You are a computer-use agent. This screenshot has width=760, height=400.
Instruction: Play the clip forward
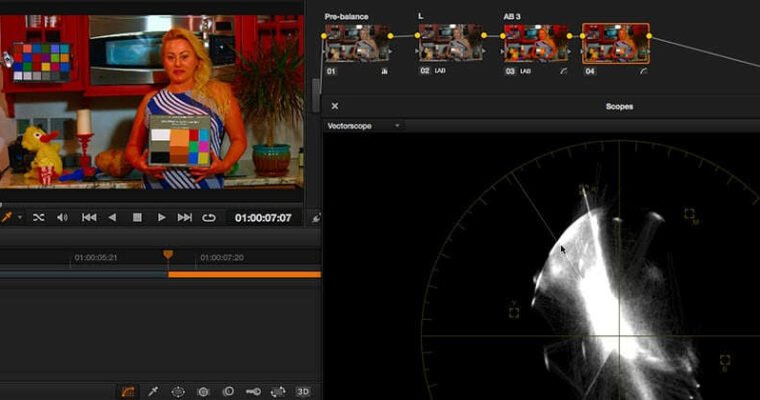coord(161,218)
